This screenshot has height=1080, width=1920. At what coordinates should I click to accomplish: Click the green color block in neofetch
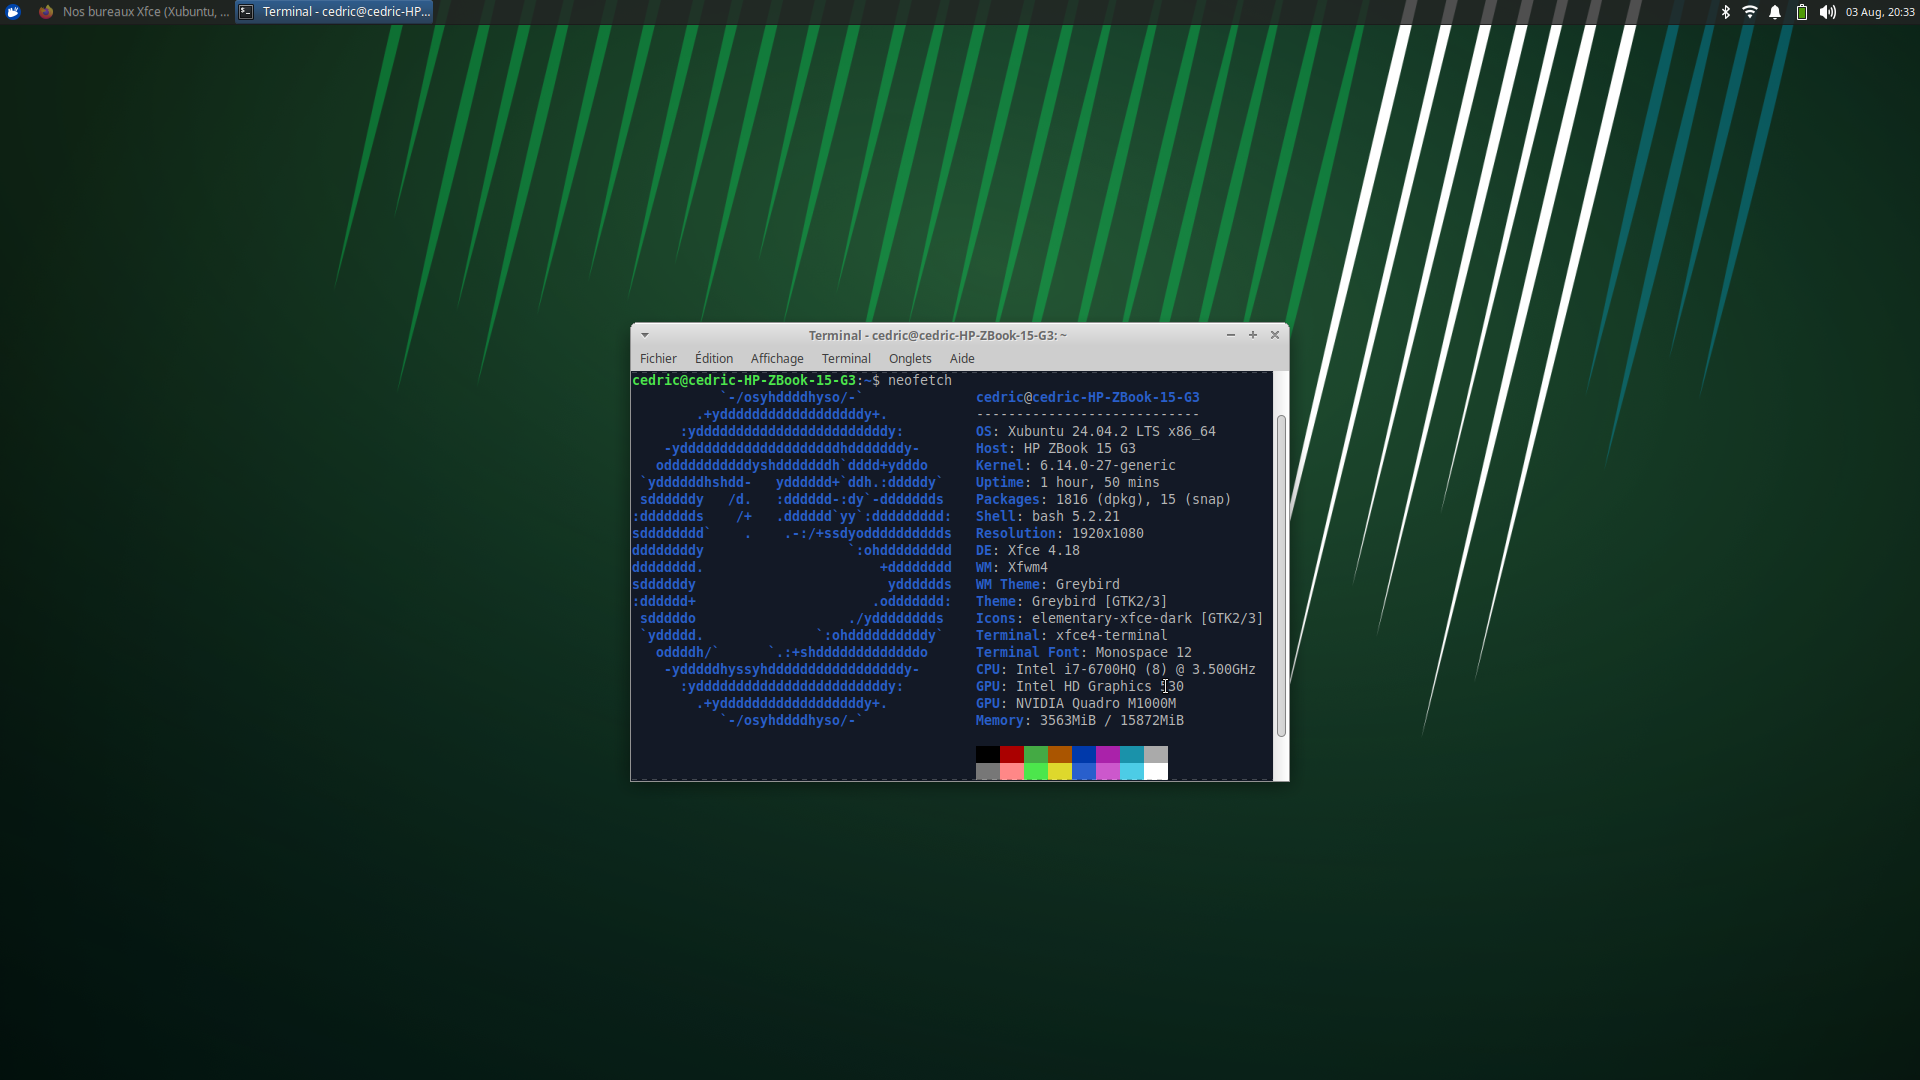point(1036,754)
